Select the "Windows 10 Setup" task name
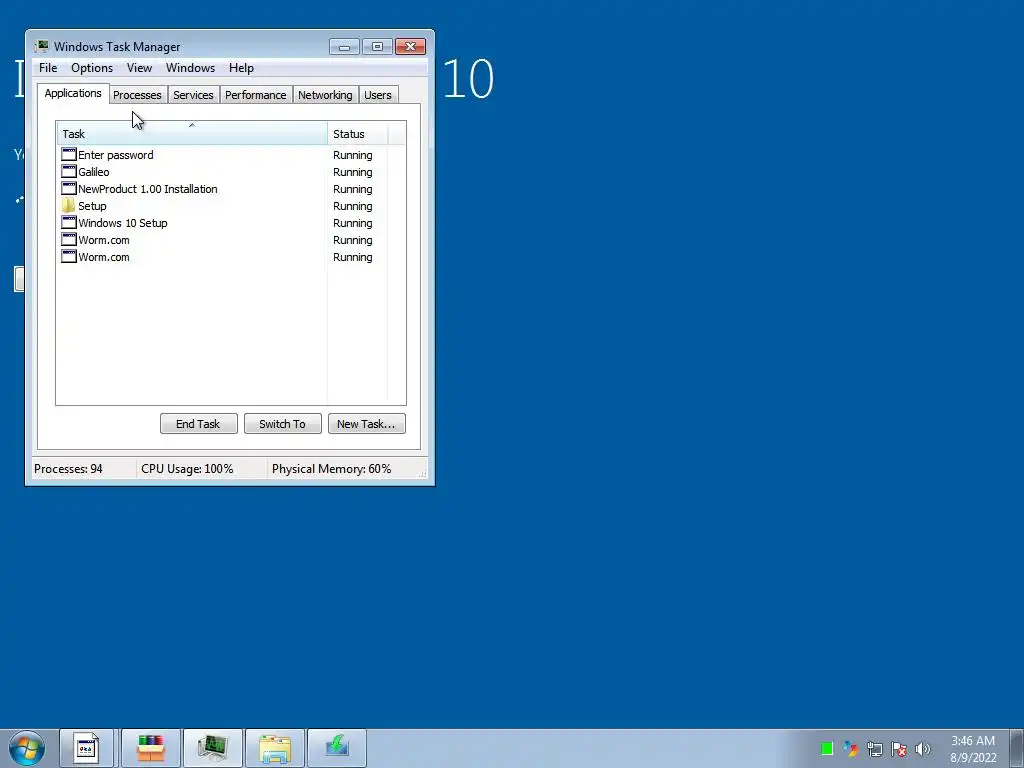 123,223
